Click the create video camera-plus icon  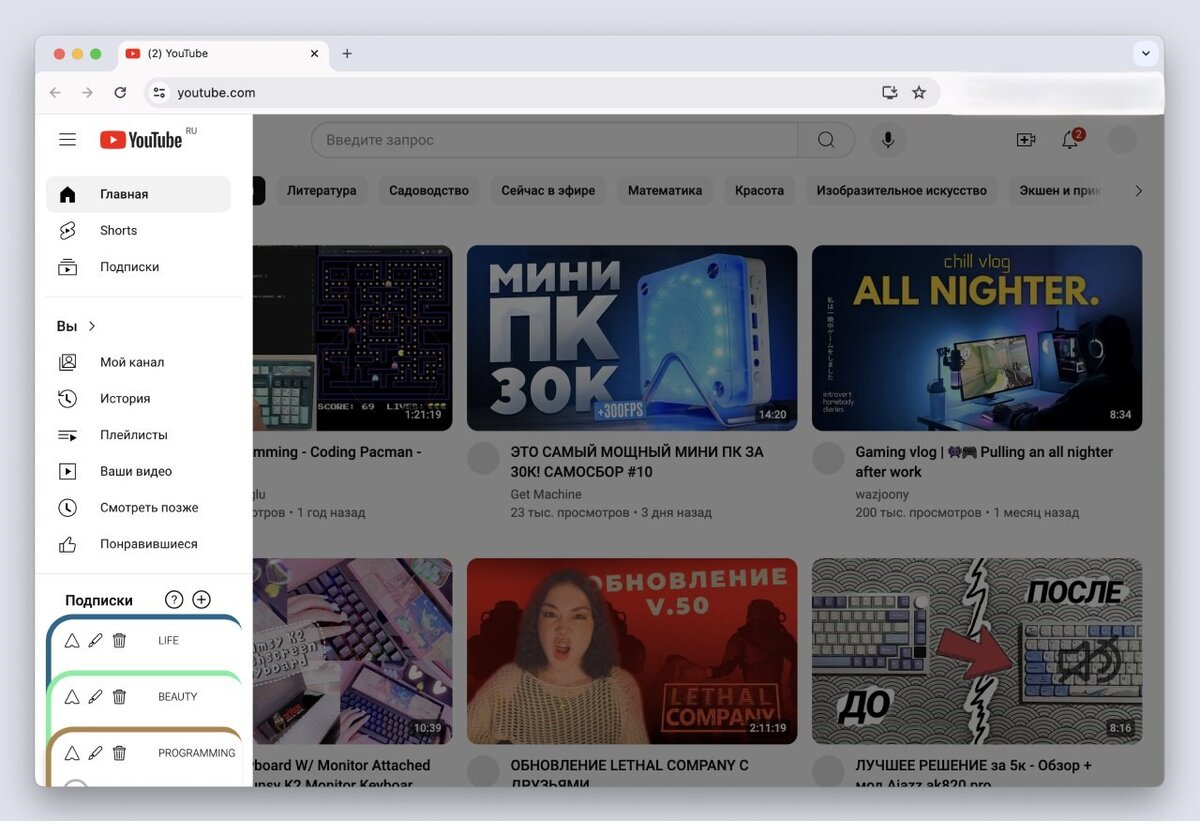click(1026, 140)
